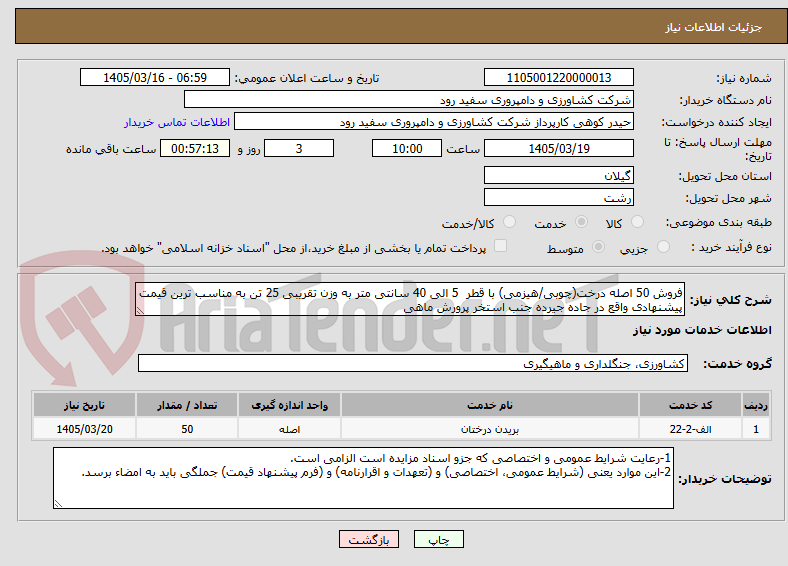Screen dimensions: 788x566
Task: Click the واحد اندازه گیری column header
Action: pyautogui.click(x=289, y=405)
